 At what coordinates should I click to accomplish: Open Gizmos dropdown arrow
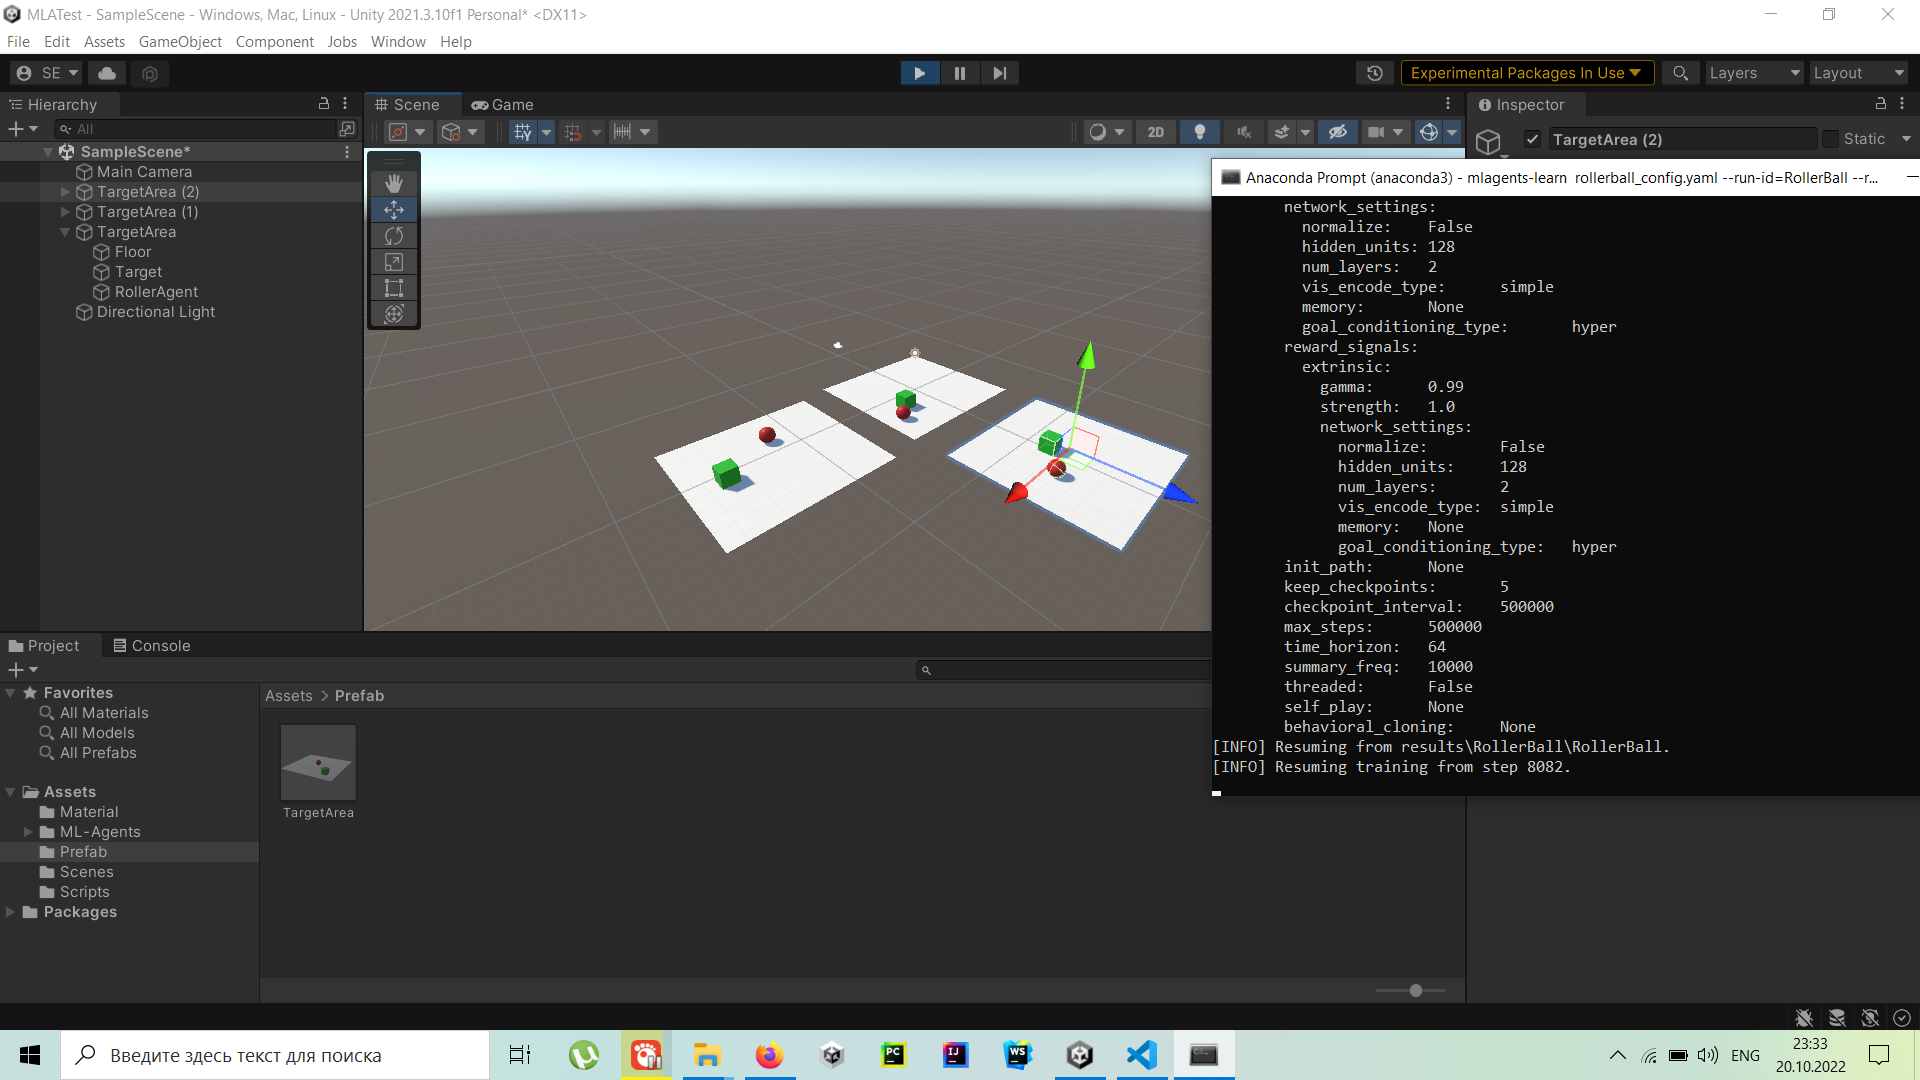(x=1452, y=132)
